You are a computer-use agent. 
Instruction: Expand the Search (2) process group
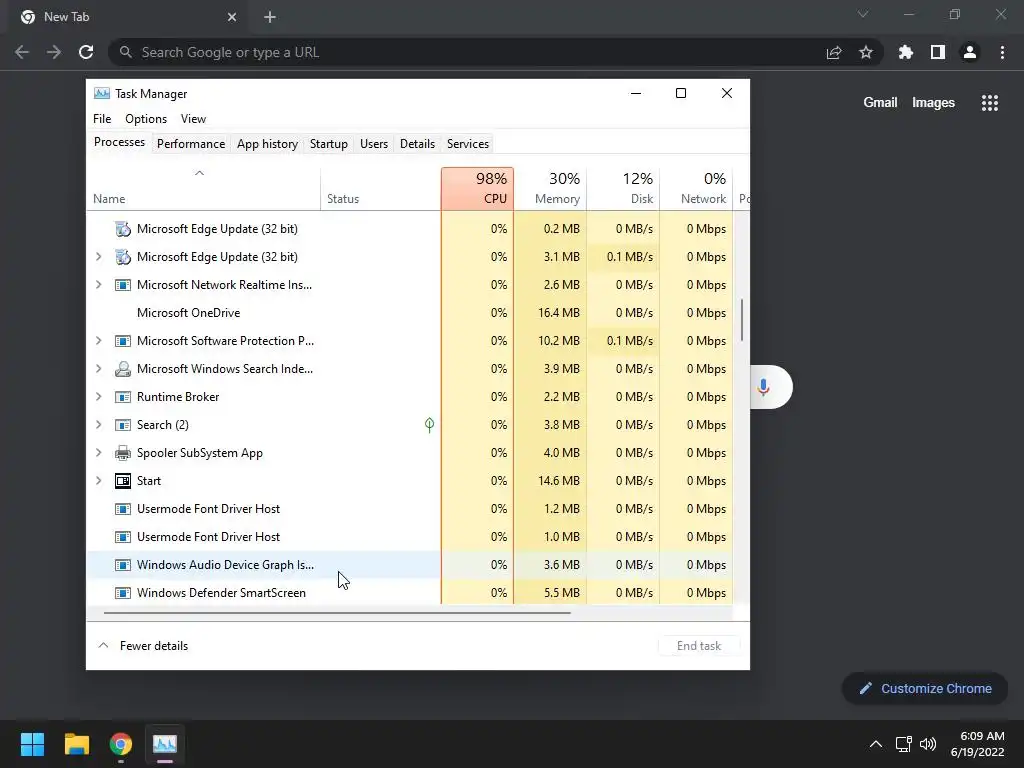[x=99, y=425]
